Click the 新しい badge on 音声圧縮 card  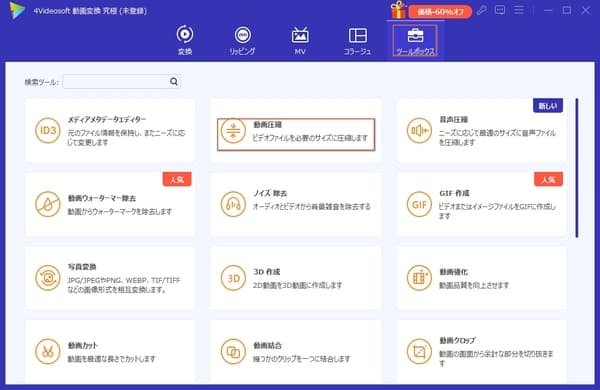coord(548,106)
